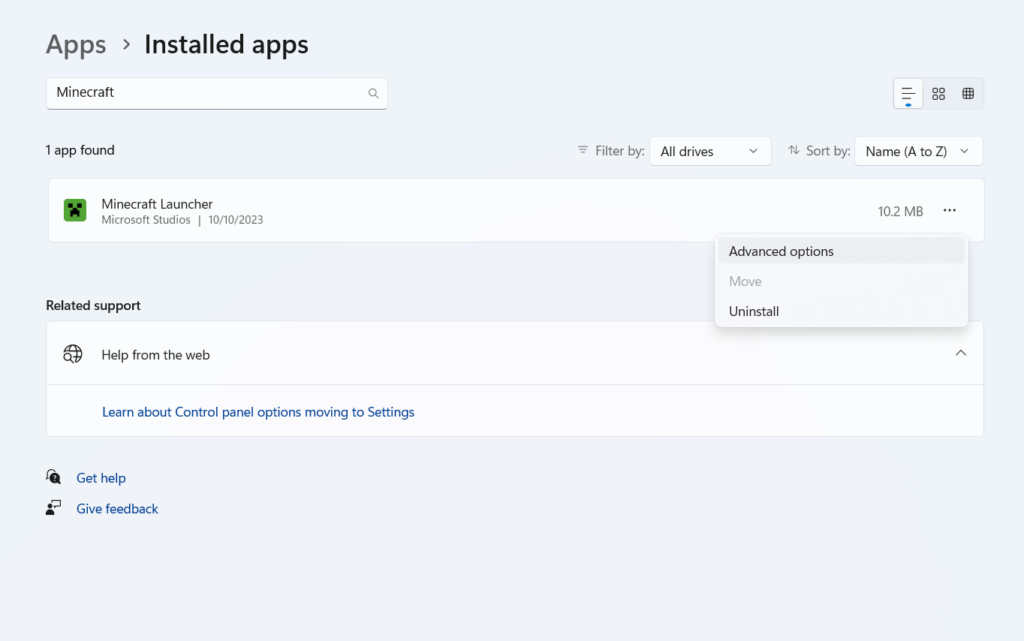
Task: Open the All drives filter dropdown
Action: click(x=710, y=150)
